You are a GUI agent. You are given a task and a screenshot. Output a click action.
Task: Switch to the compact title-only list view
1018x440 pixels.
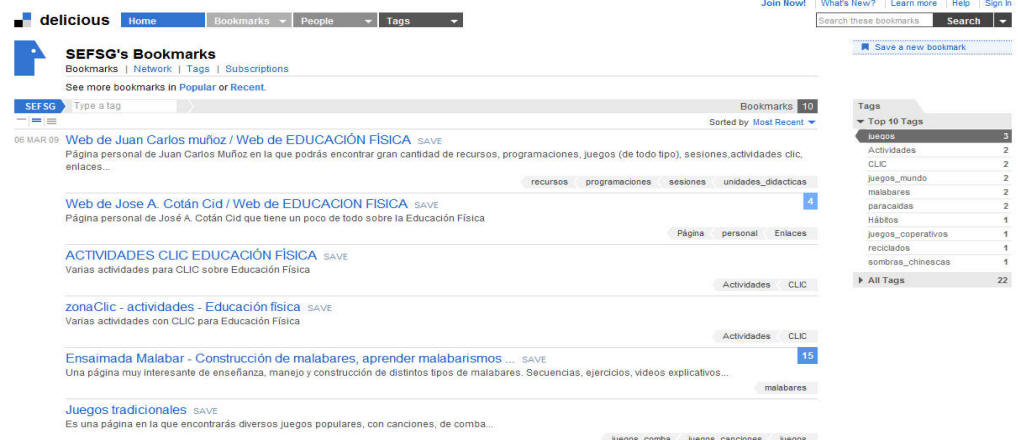[x=21, y=121]
